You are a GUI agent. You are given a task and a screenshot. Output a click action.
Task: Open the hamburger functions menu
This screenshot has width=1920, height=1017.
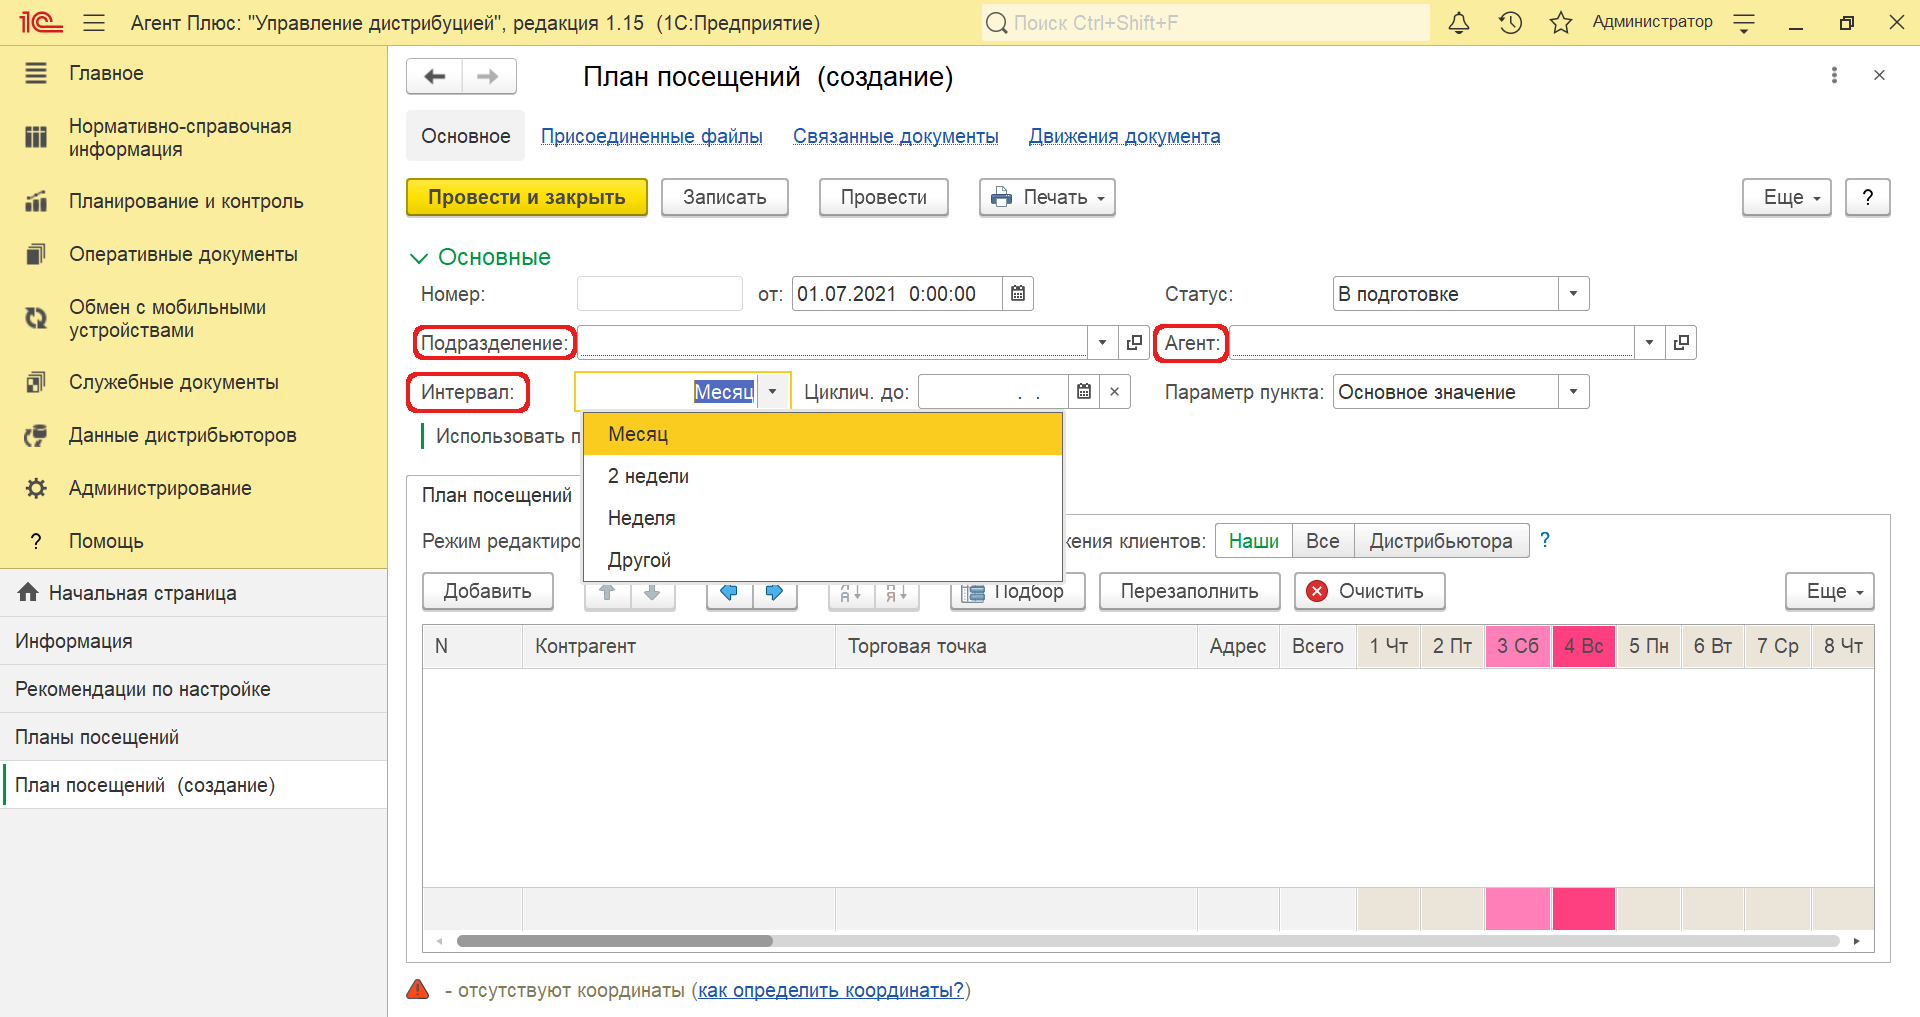click(x=94, y=22)
